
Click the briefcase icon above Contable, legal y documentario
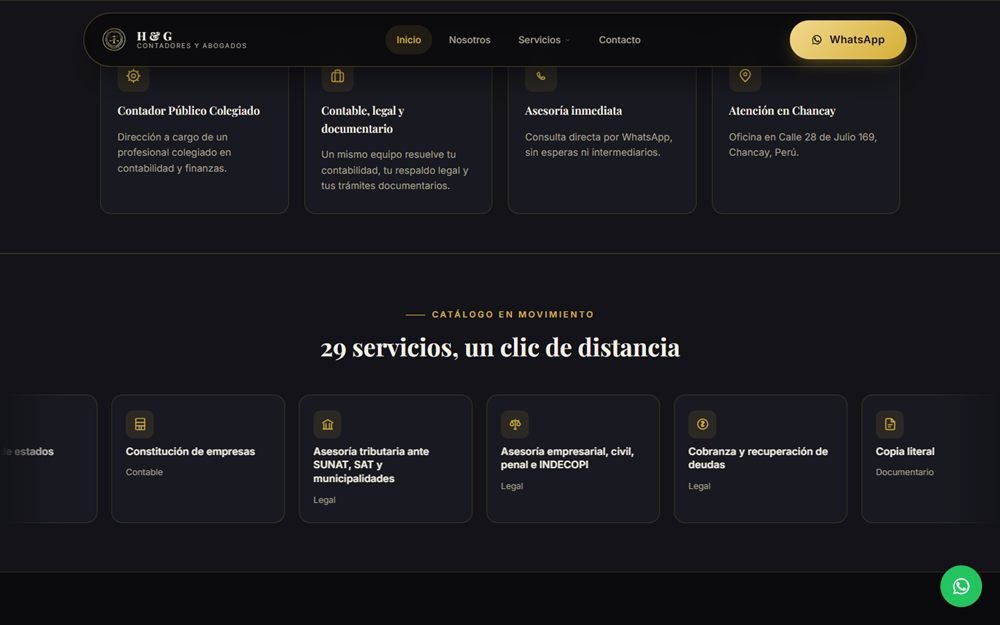(337, 76)
